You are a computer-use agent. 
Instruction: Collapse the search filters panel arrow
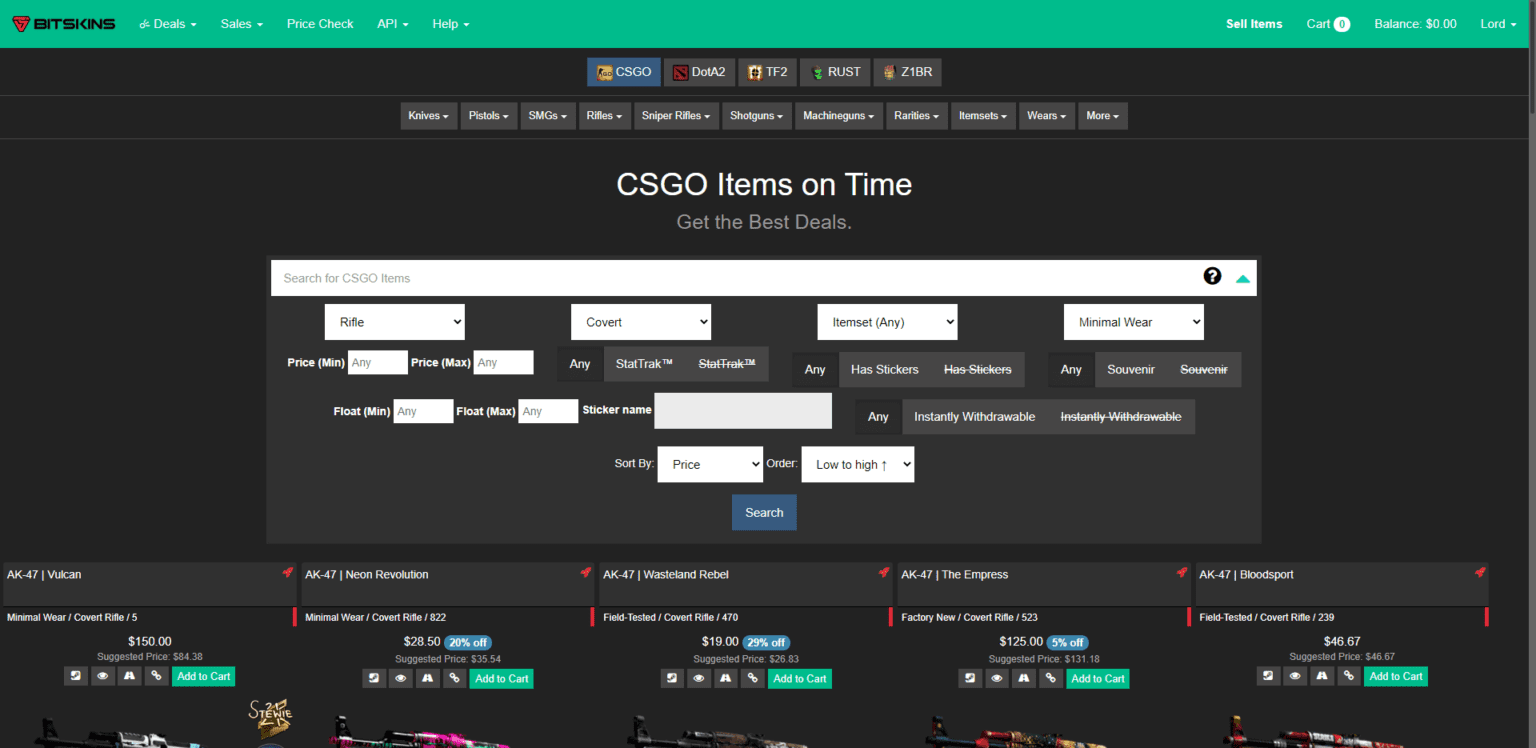click(x=1242, y=279)
